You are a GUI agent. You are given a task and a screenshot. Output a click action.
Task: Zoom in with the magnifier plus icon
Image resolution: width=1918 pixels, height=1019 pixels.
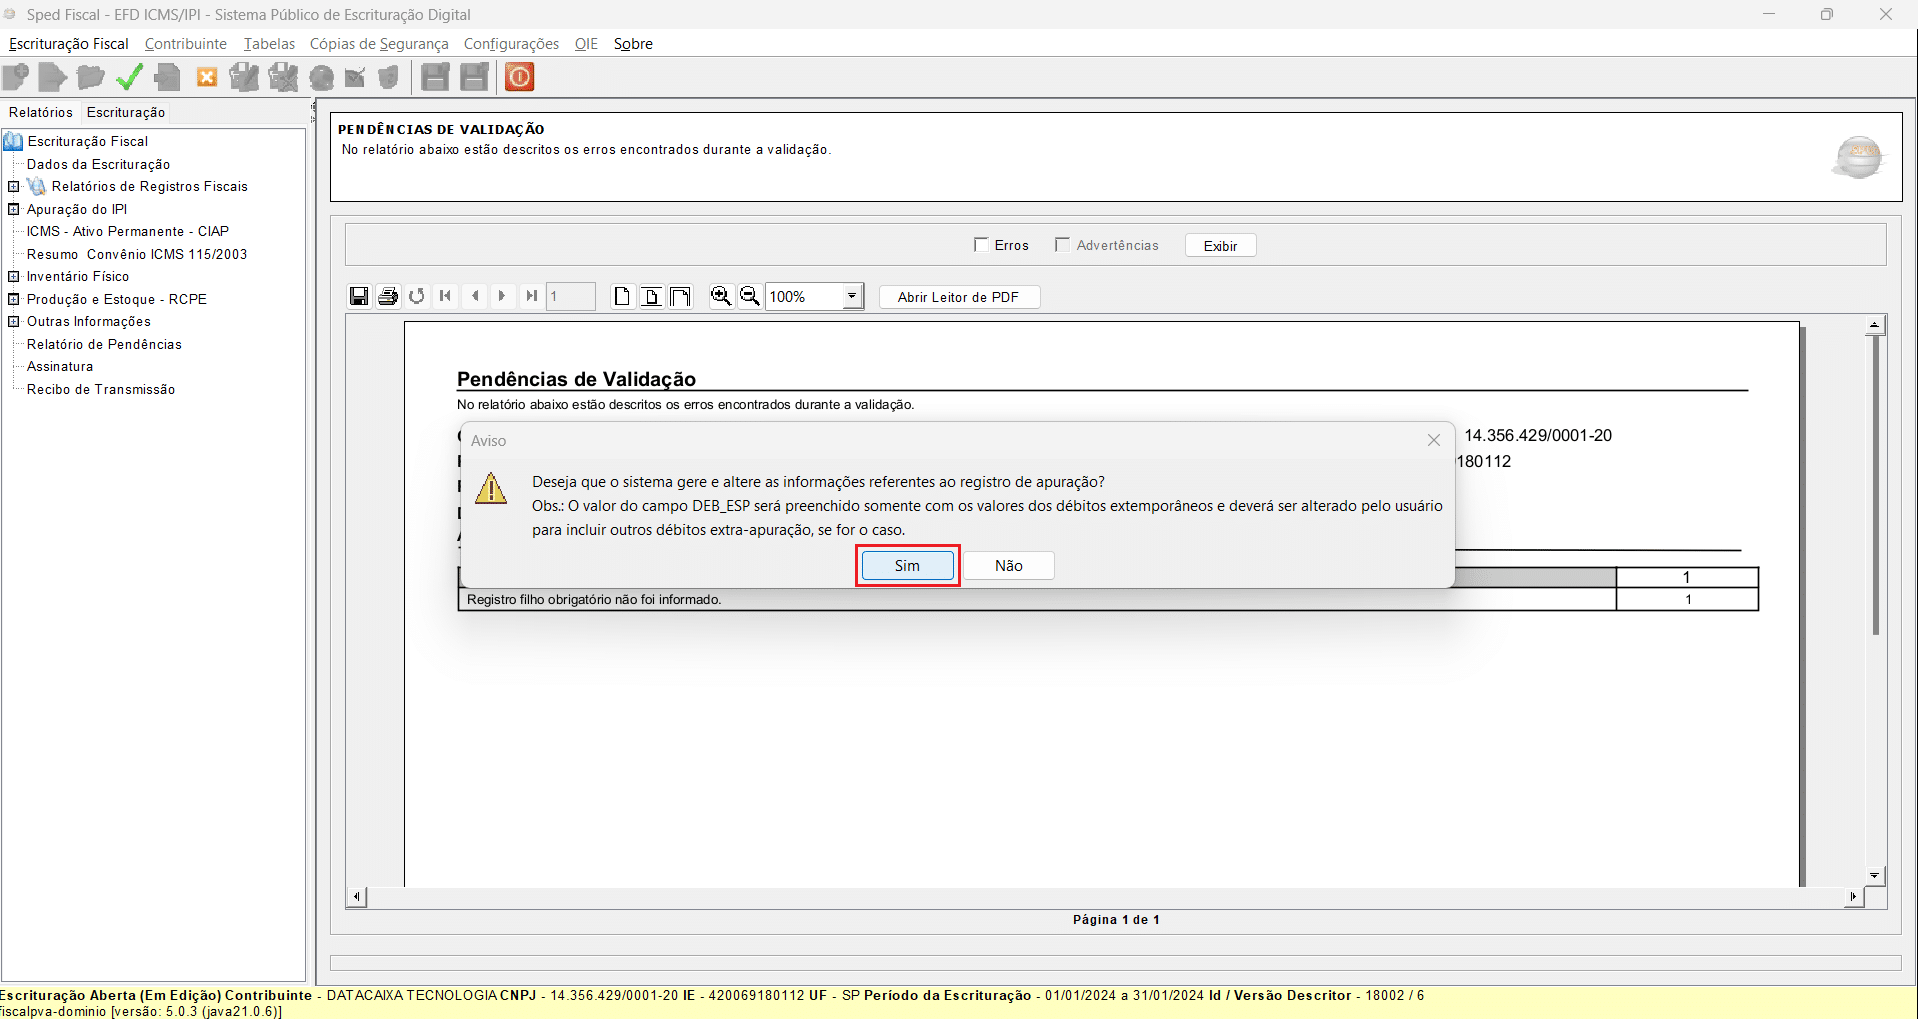(x=720, y=296)
